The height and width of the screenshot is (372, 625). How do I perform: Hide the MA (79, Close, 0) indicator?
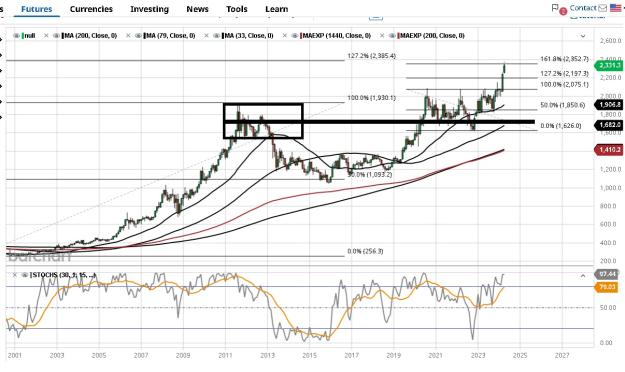[138, 36]
